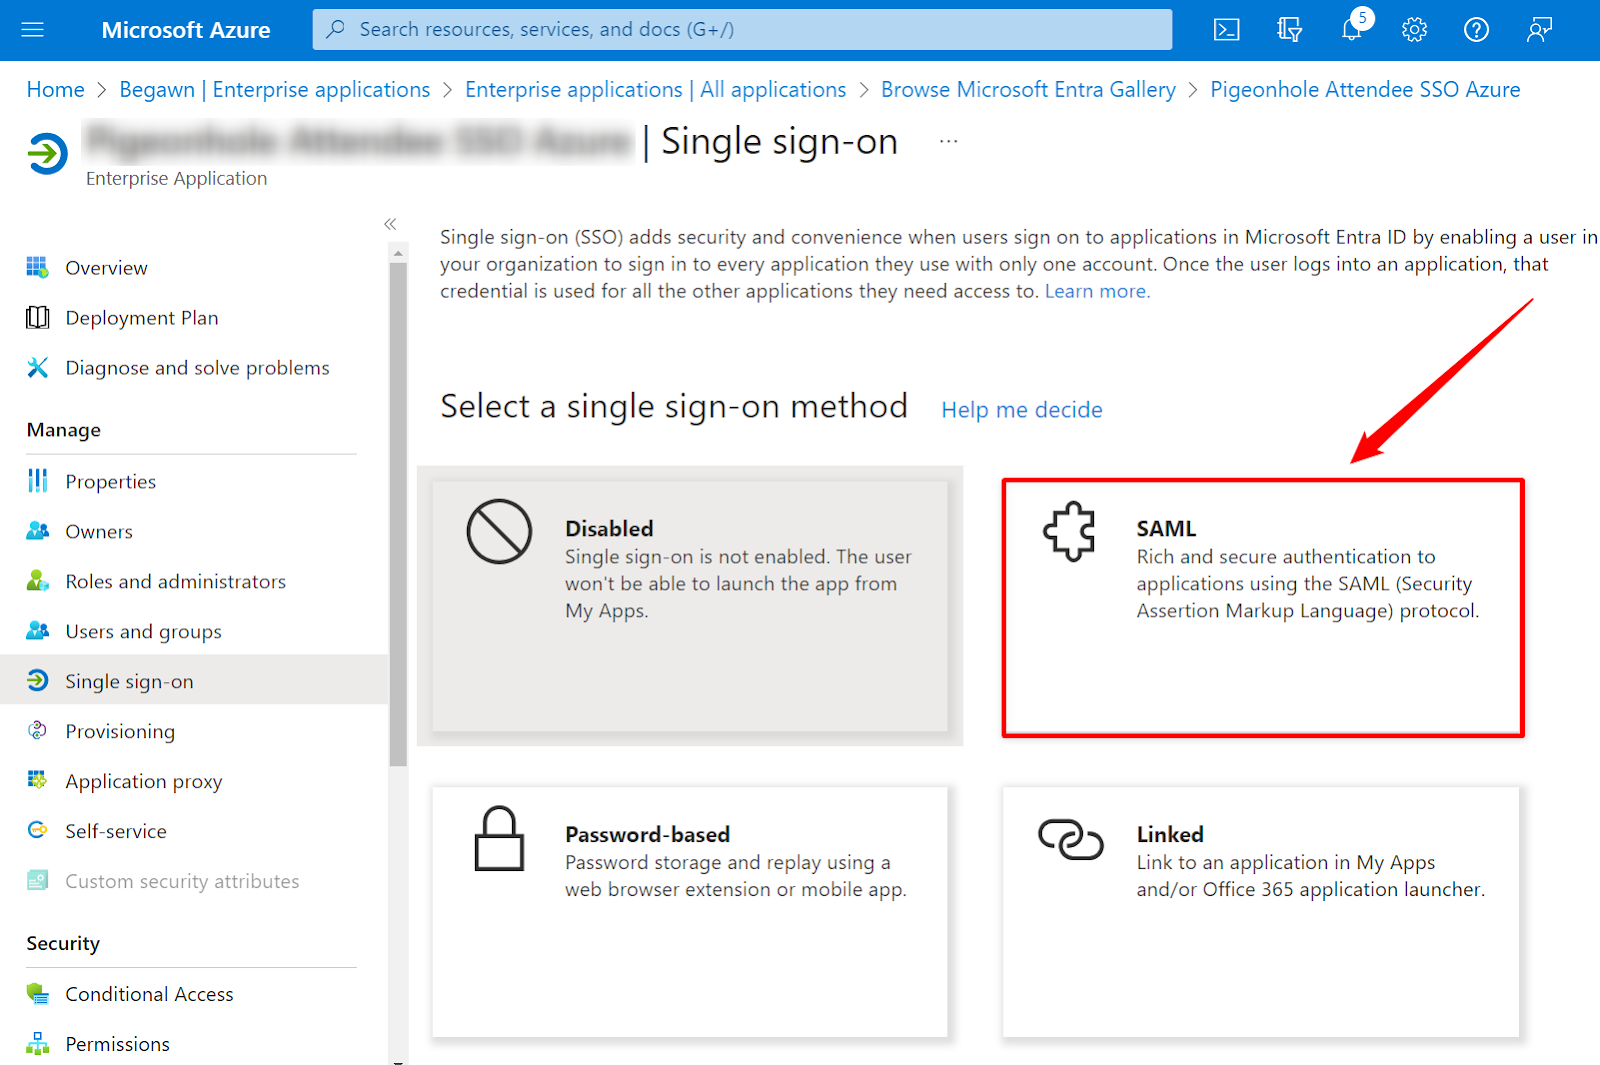Click the enterprise application logo icon
This screenshot has height=1065, width=1600.
coord(47,153)
